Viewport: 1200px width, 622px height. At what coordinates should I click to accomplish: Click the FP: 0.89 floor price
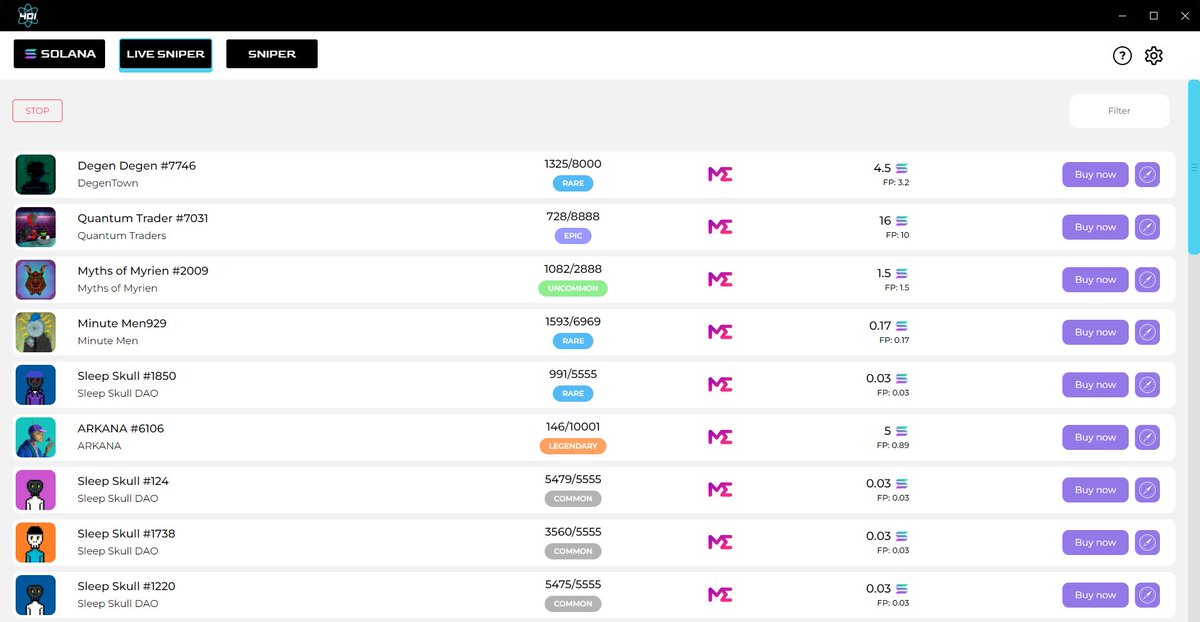(893, 445)
